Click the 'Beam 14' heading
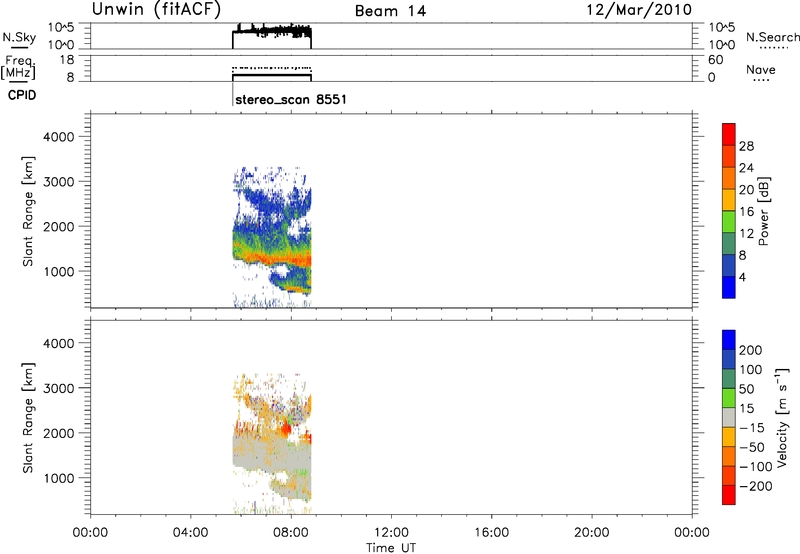 (x=390, y=11)
